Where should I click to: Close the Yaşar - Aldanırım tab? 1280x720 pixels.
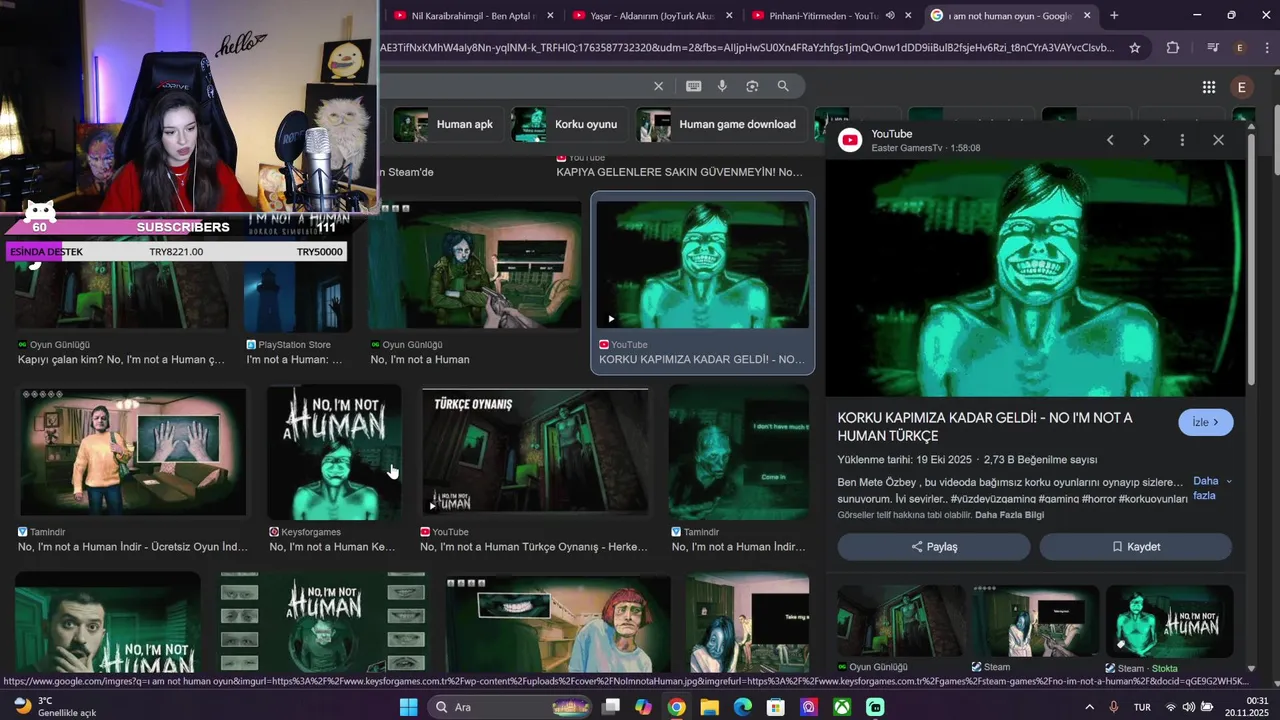coord(729,15)
